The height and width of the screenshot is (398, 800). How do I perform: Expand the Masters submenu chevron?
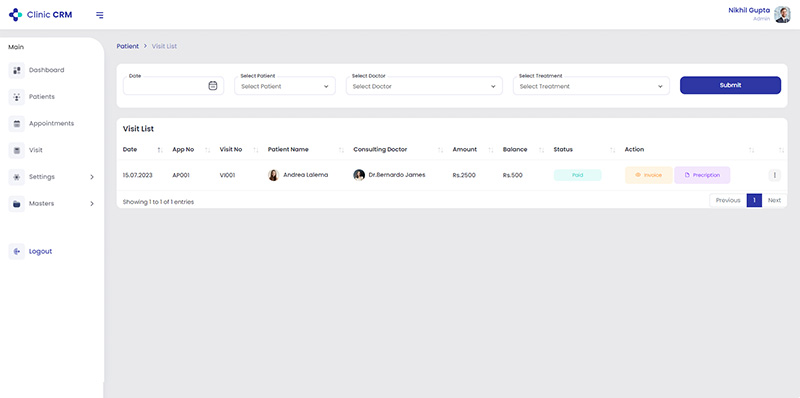[92, 204]
